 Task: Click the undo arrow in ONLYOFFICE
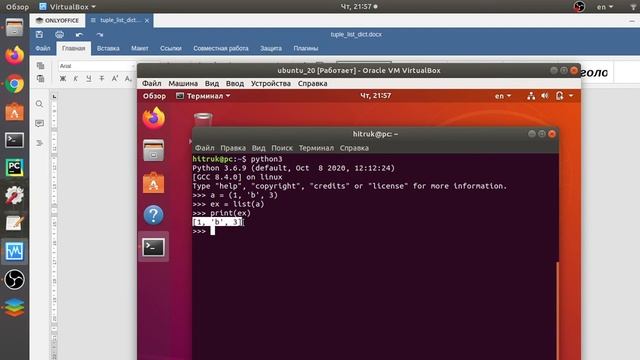(x=79, y=35)
